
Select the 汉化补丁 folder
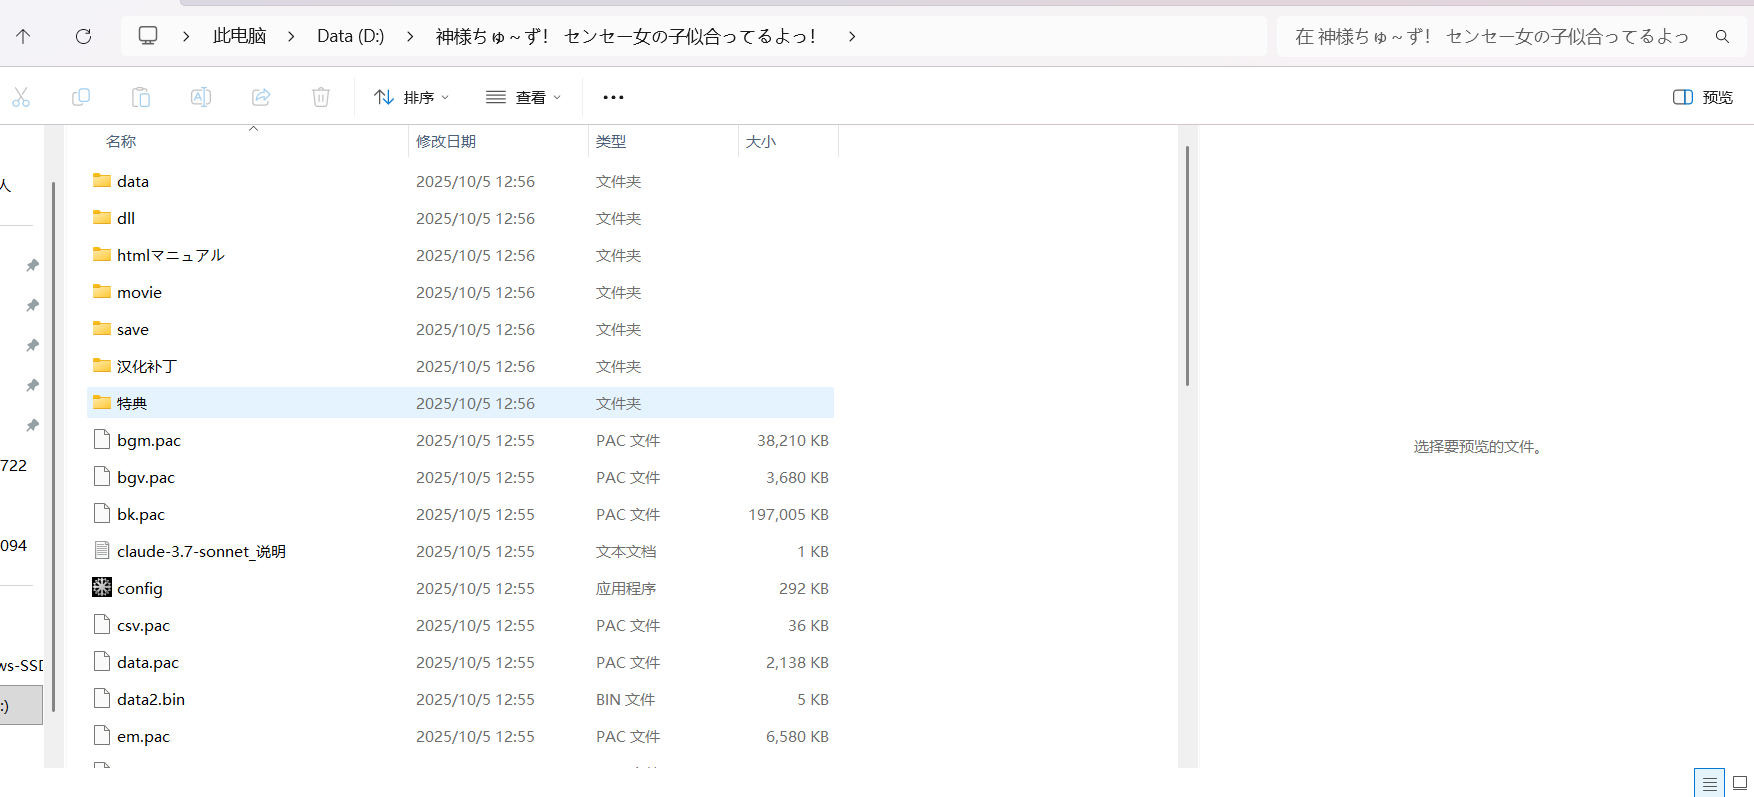coord(460,366)
